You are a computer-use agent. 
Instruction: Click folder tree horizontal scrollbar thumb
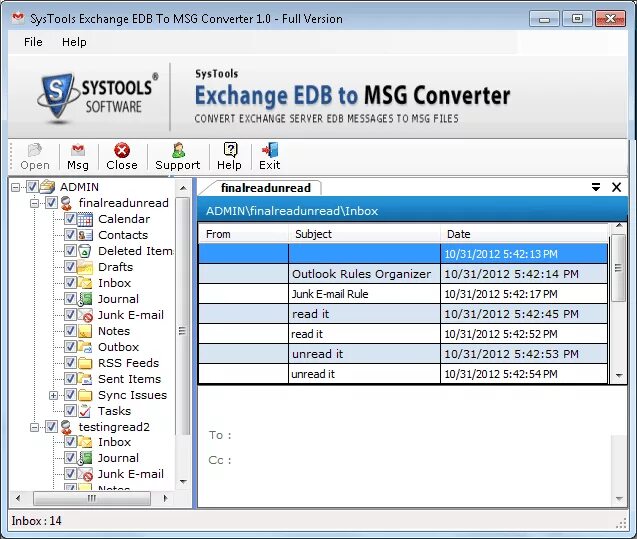92,498
